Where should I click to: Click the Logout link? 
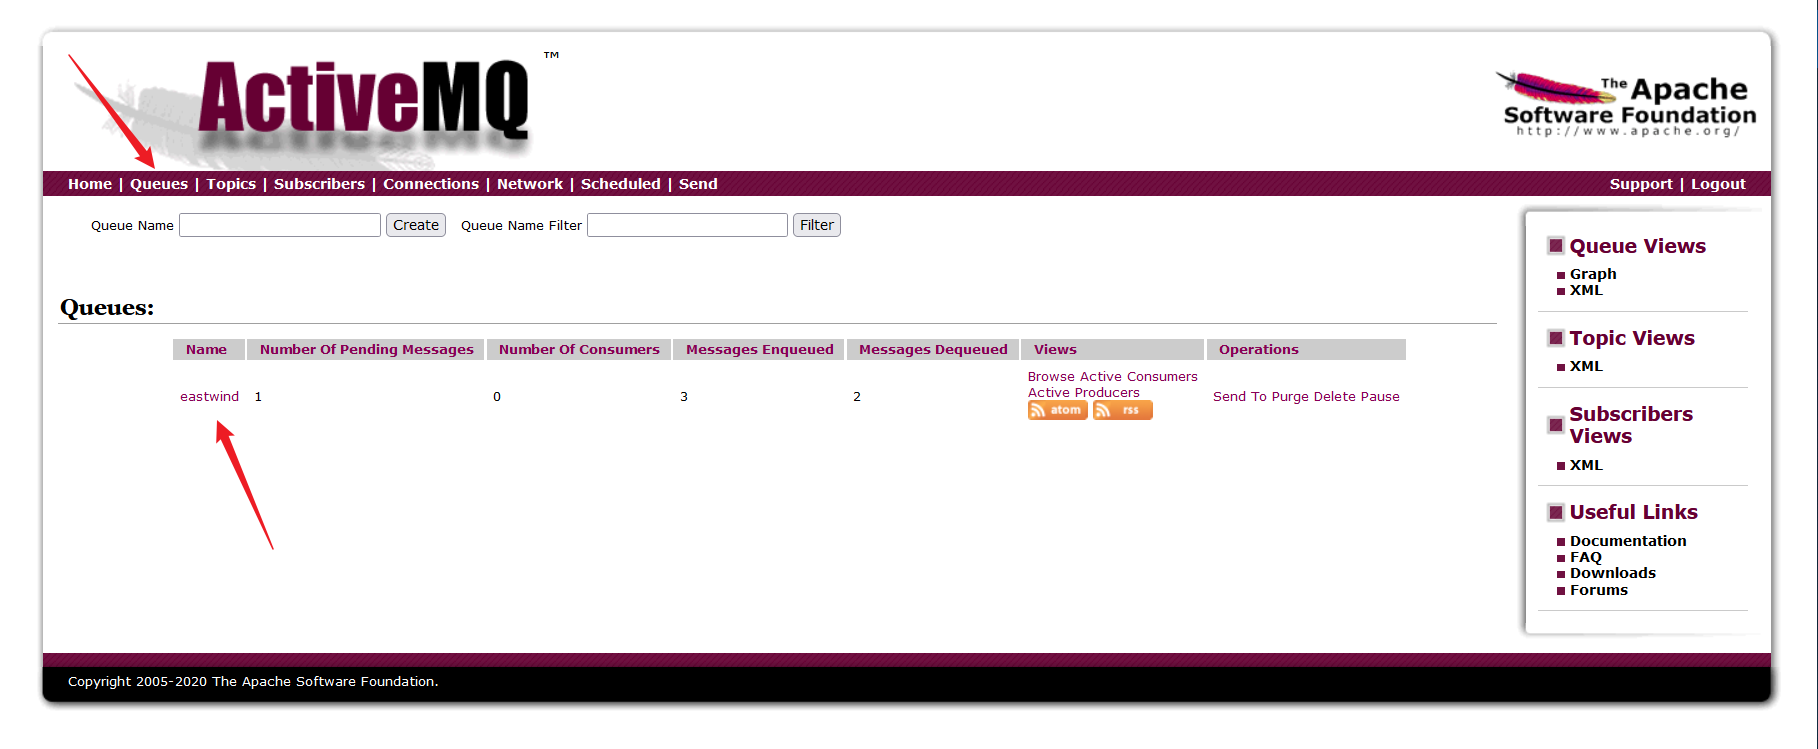tap(1718, 184)
